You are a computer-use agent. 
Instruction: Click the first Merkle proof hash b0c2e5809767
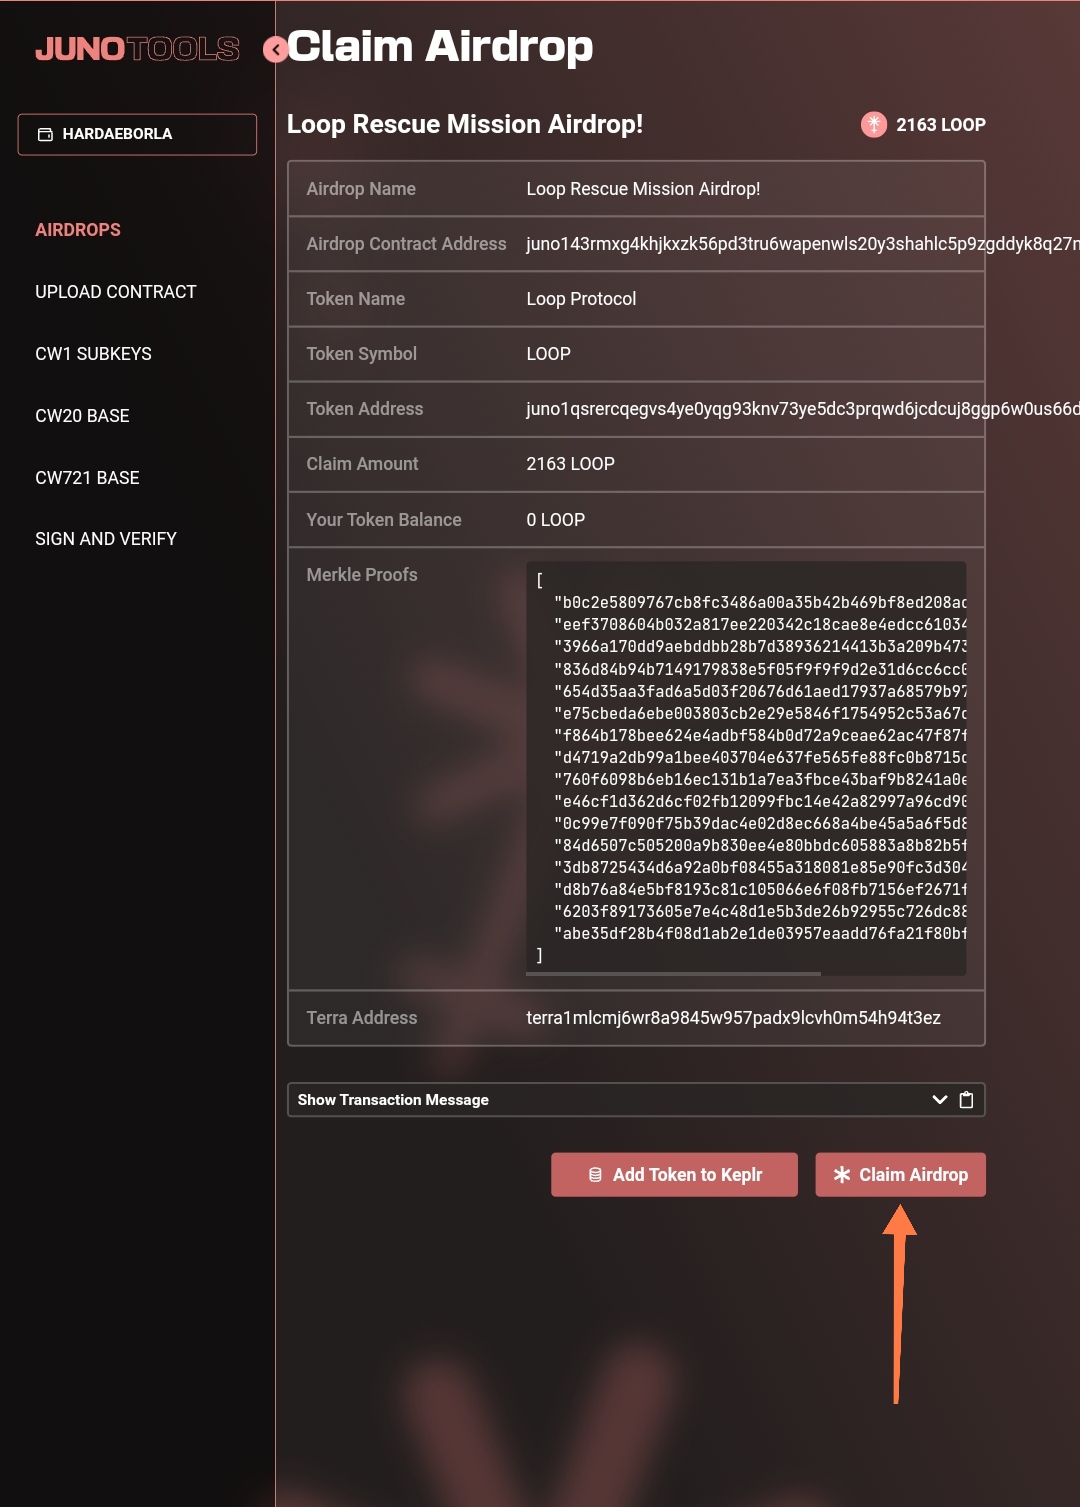pyautogui.click(x=760, y=602)
